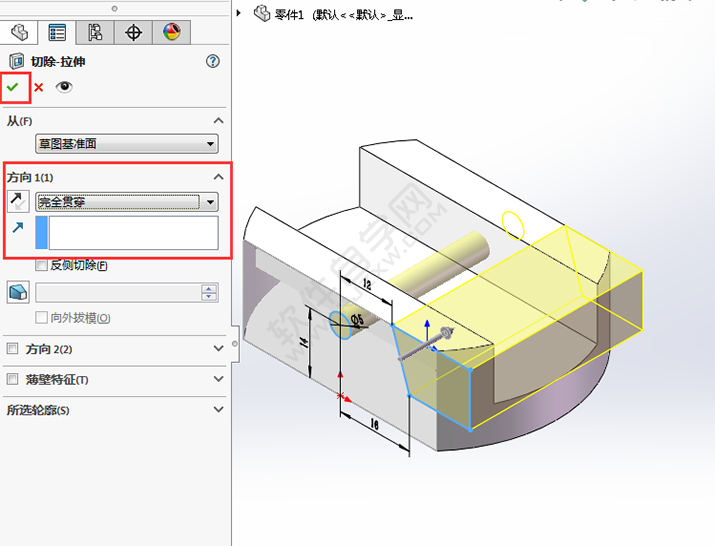This screenshot has height=546, width=715.
Task: Increase draft angle with spinner up arrow
Action: 209,289
